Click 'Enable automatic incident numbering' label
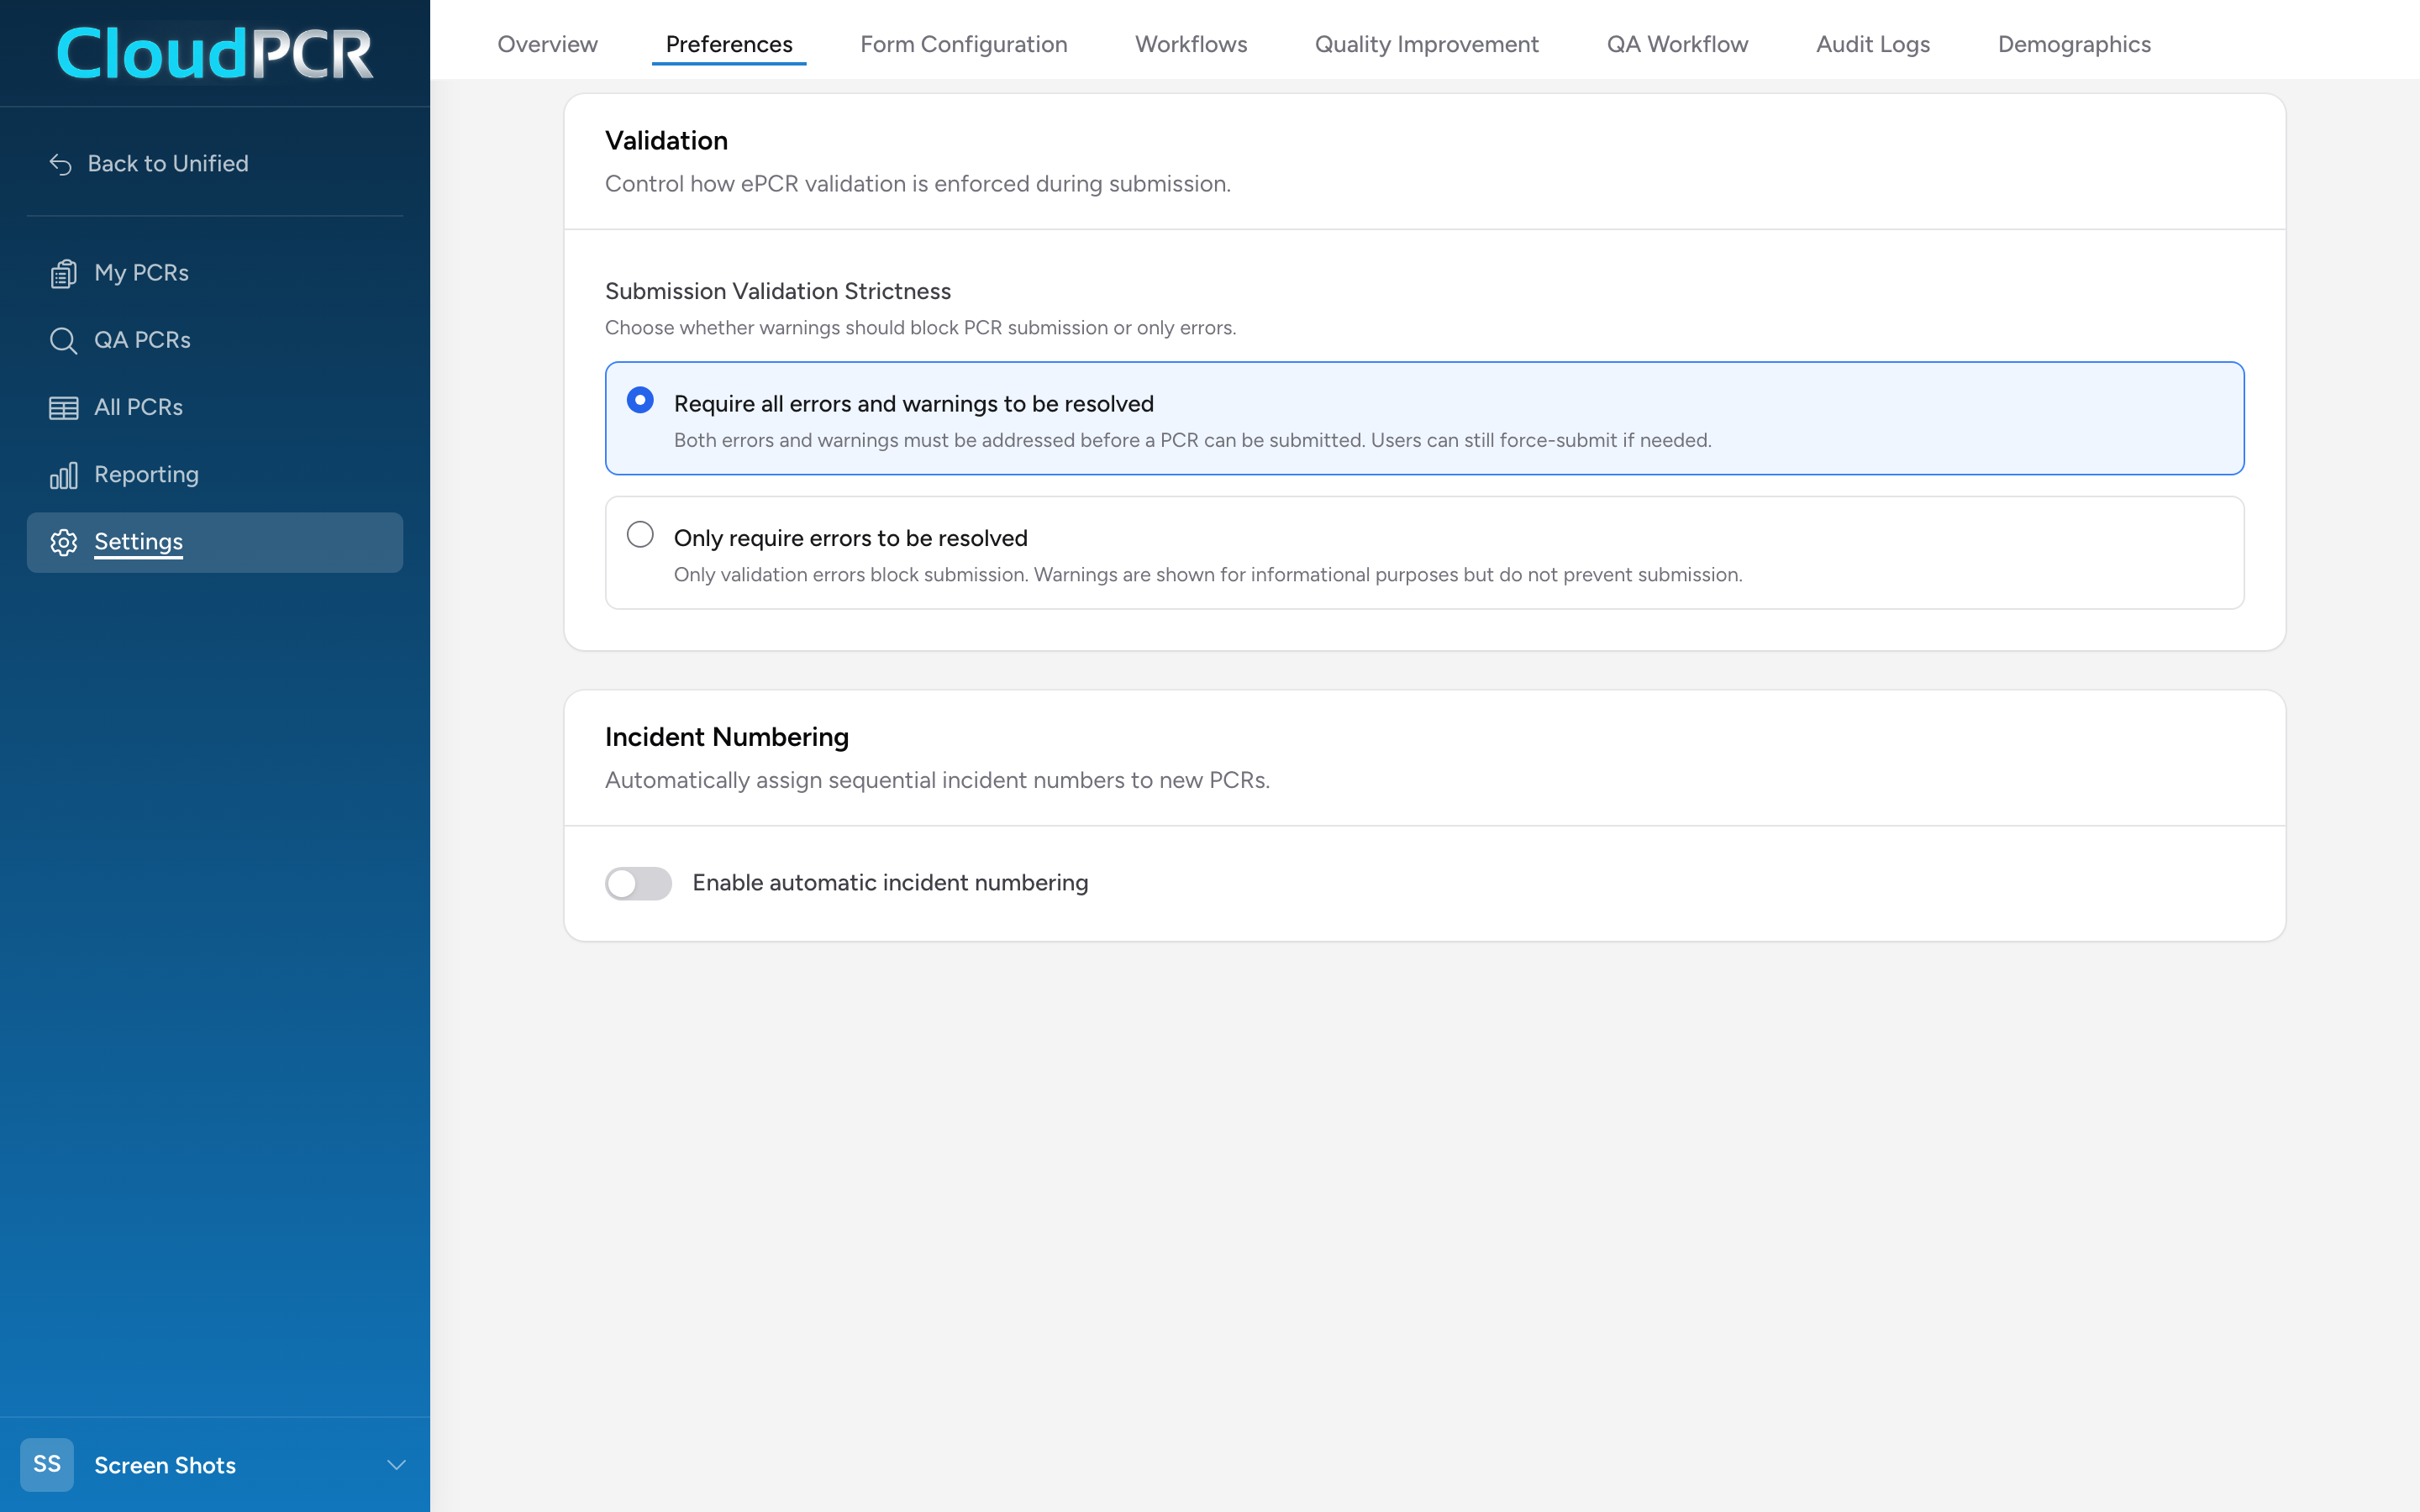This screenshot has width=2420, height=1512. click(x=890, y=882)
